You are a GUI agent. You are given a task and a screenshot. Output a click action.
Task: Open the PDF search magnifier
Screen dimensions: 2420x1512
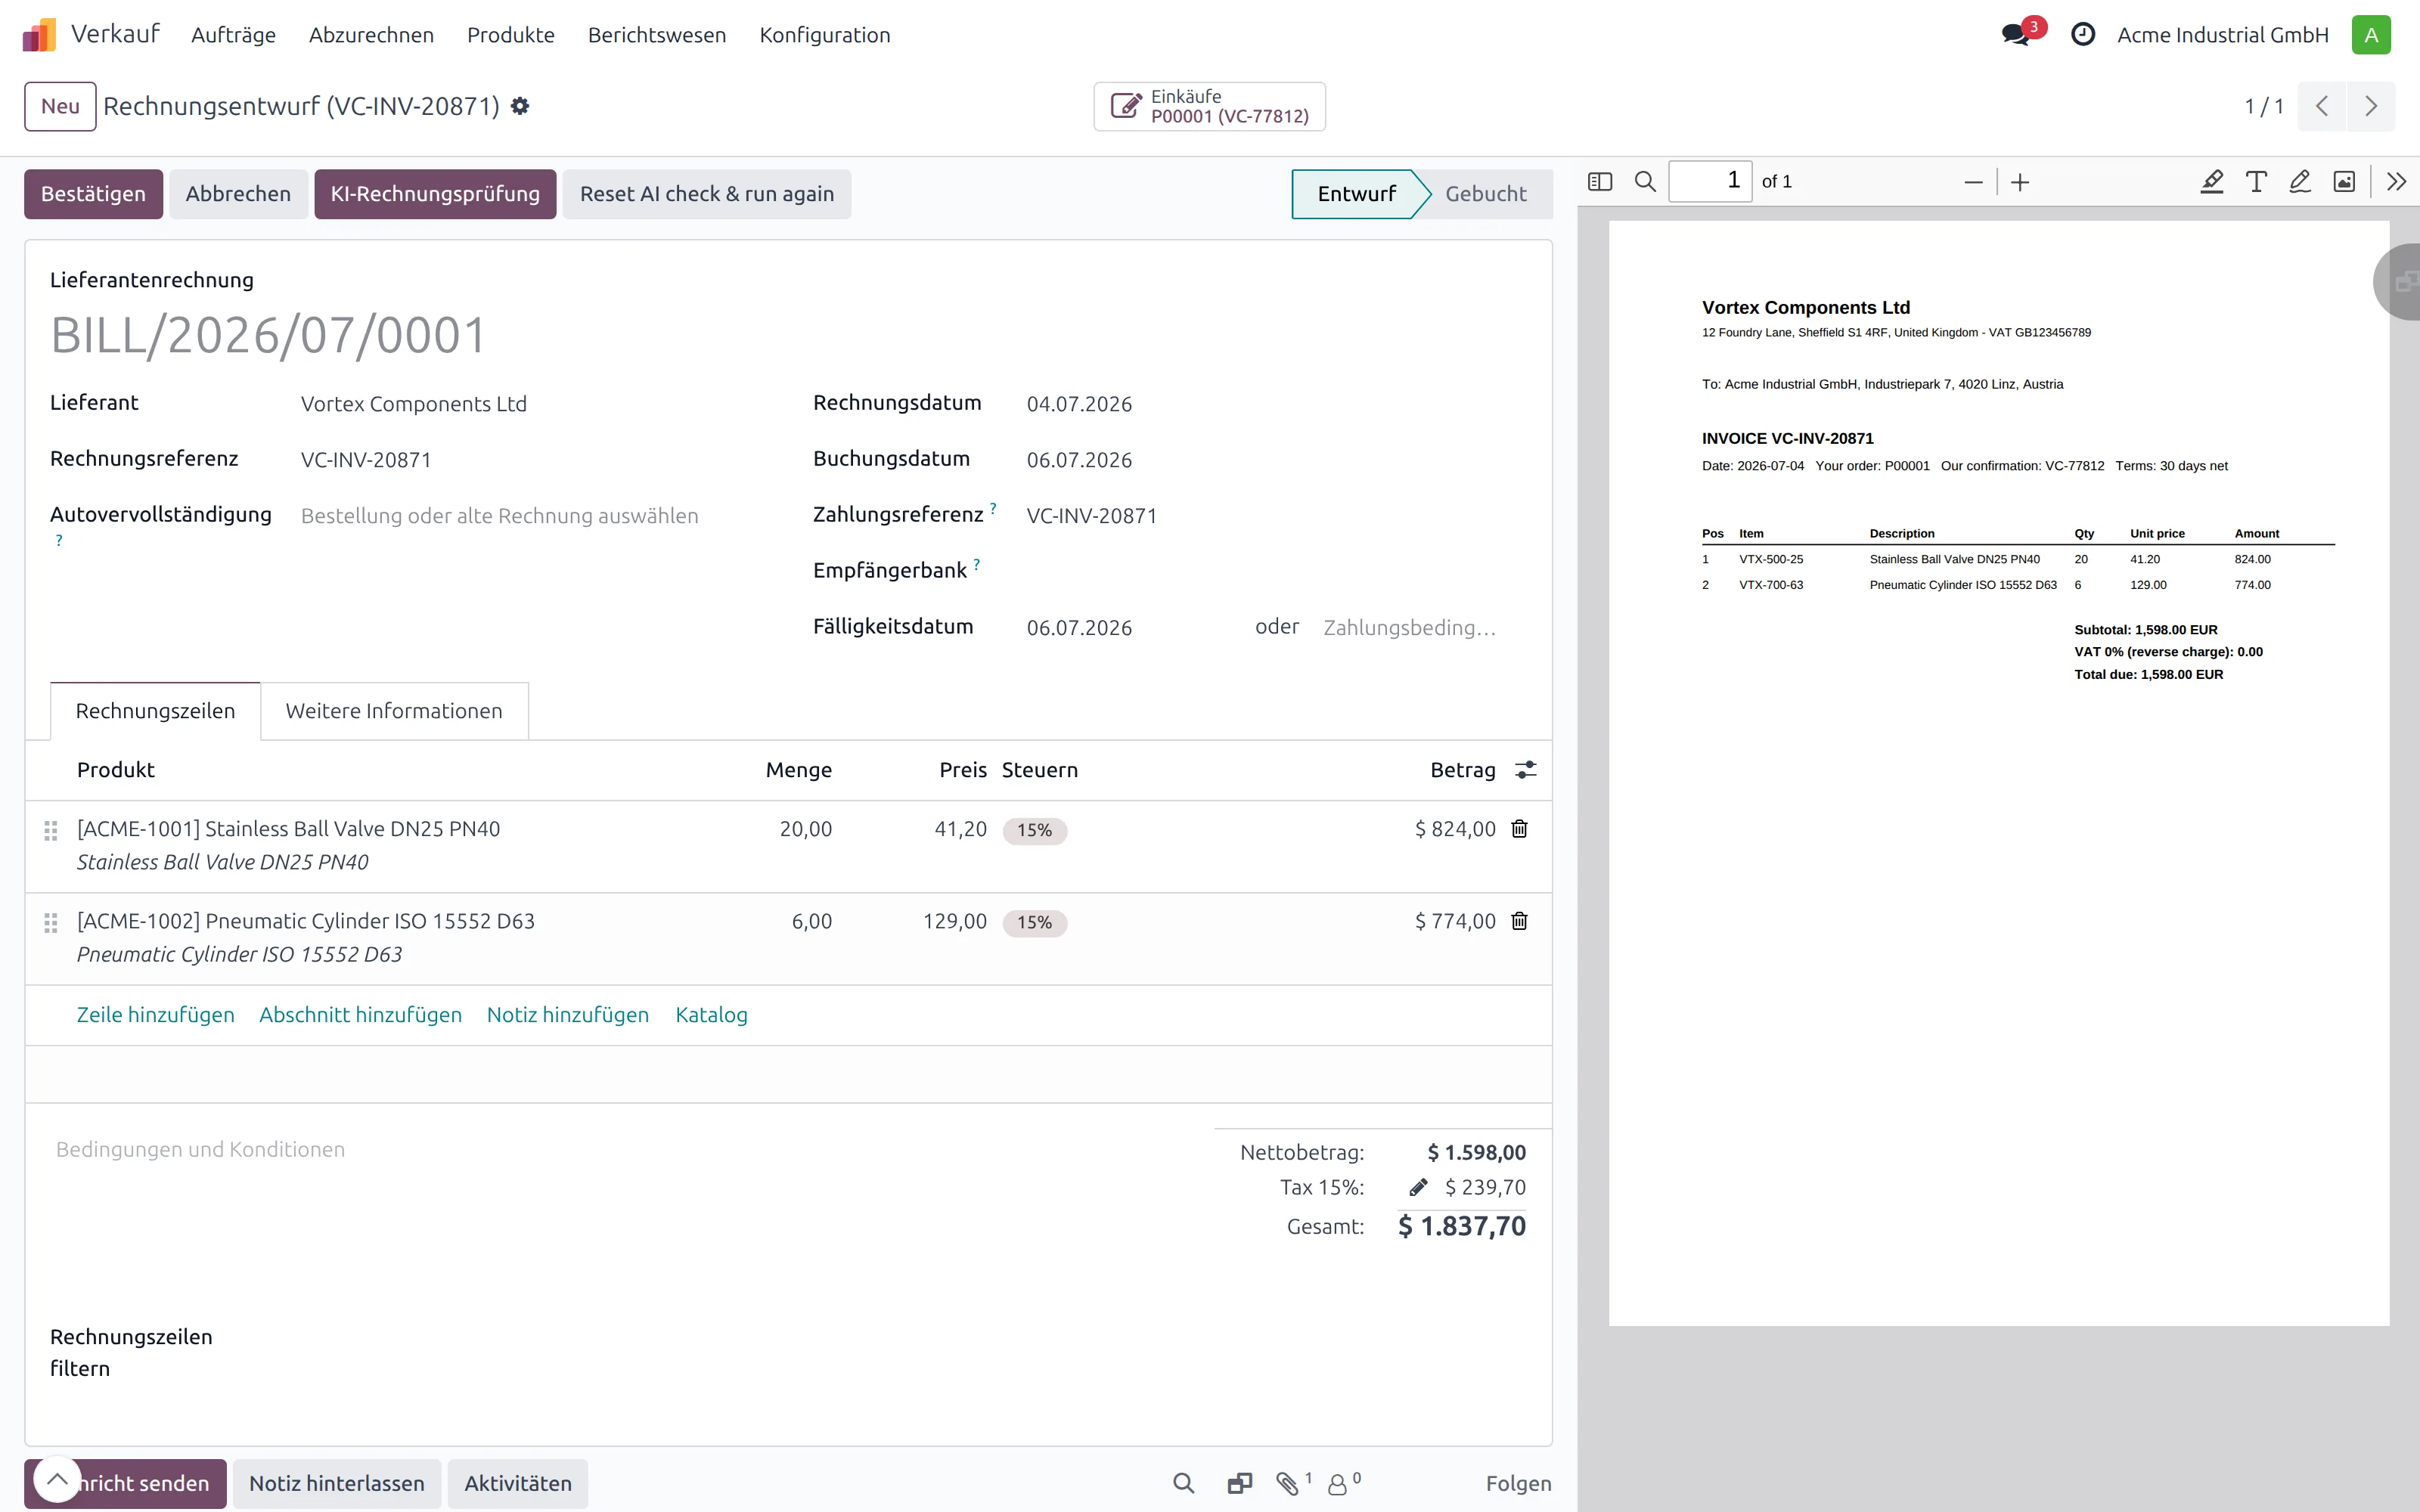pos(1645,181)
